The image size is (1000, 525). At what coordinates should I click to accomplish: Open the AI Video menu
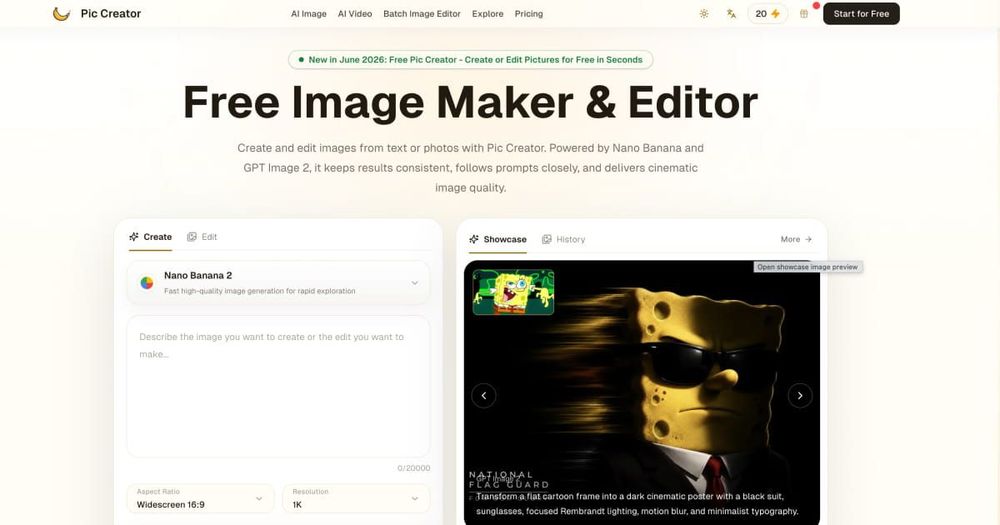tap(355, 13)
